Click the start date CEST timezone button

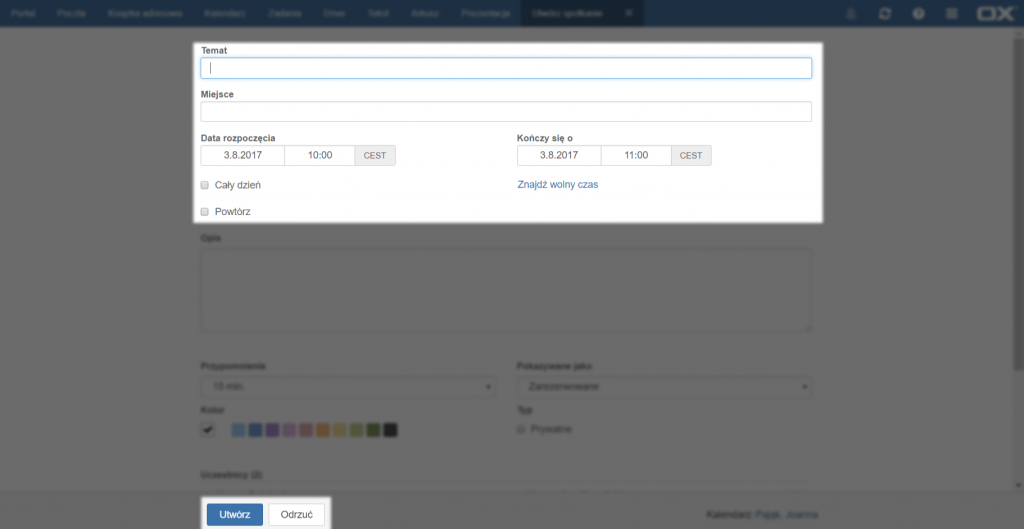click(x=375, y=155)
